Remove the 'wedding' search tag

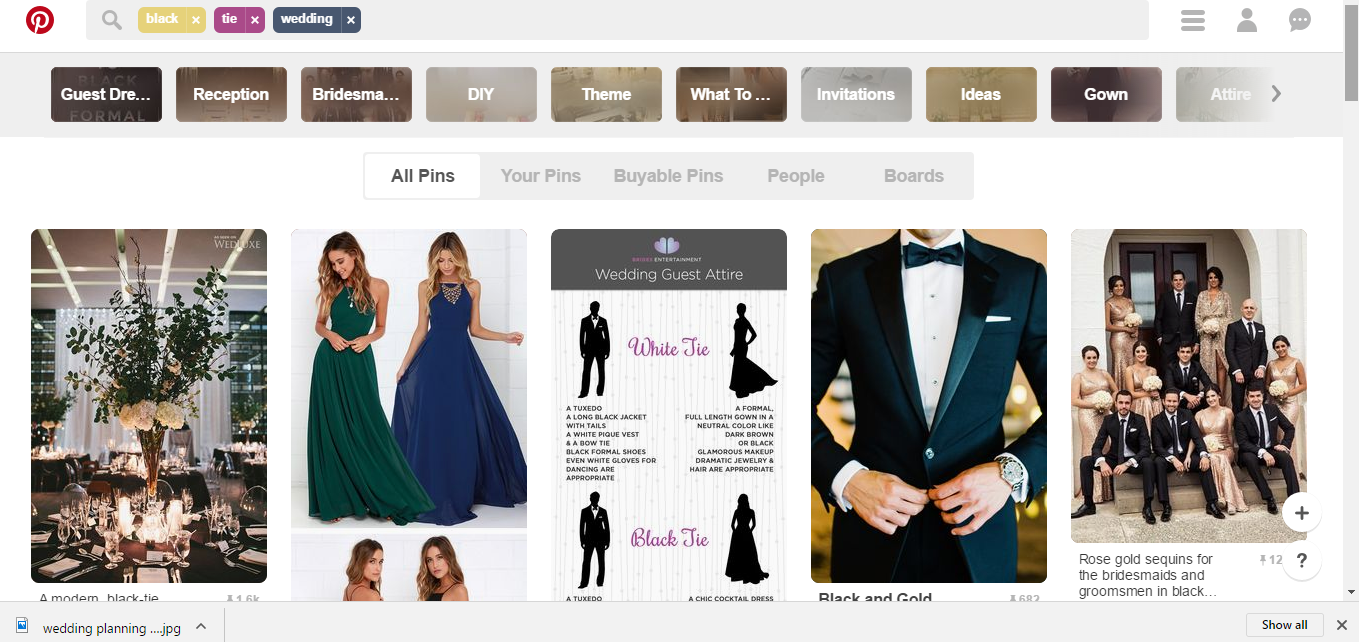[x=350, y=20]
